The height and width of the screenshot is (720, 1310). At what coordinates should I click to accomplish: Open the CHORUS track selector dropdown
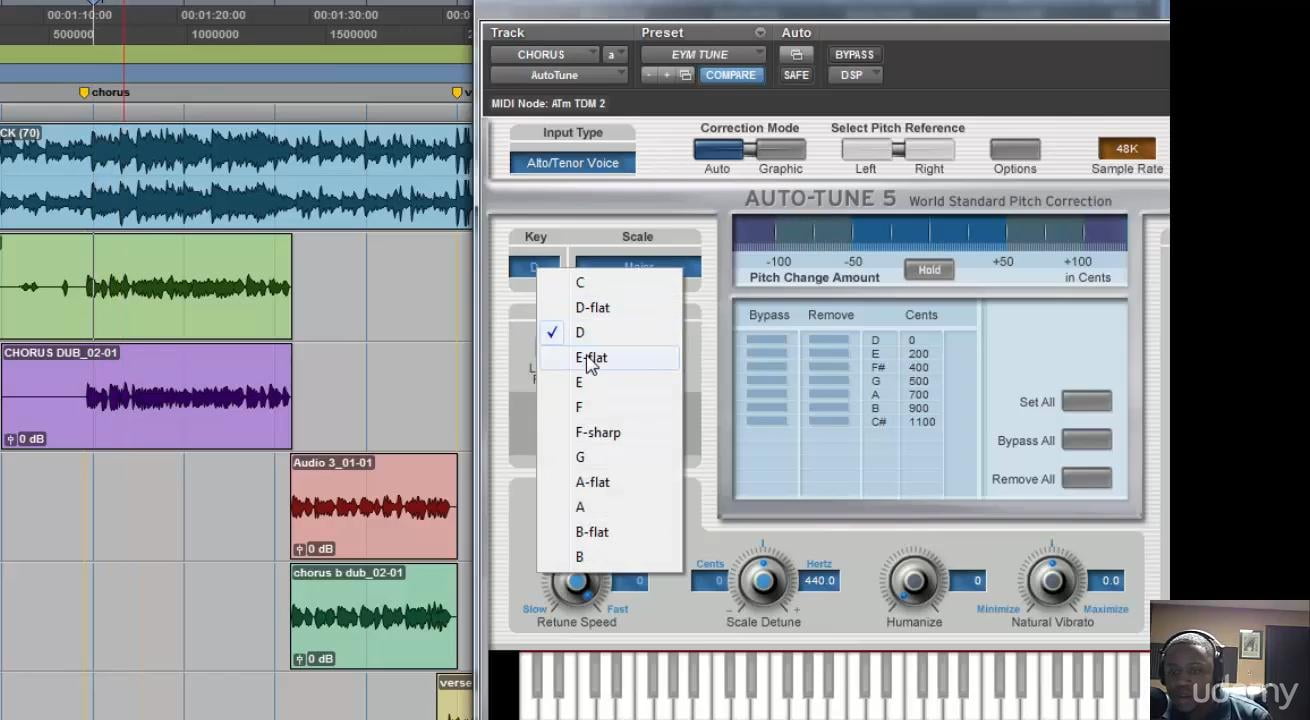[x=545, y=55]
